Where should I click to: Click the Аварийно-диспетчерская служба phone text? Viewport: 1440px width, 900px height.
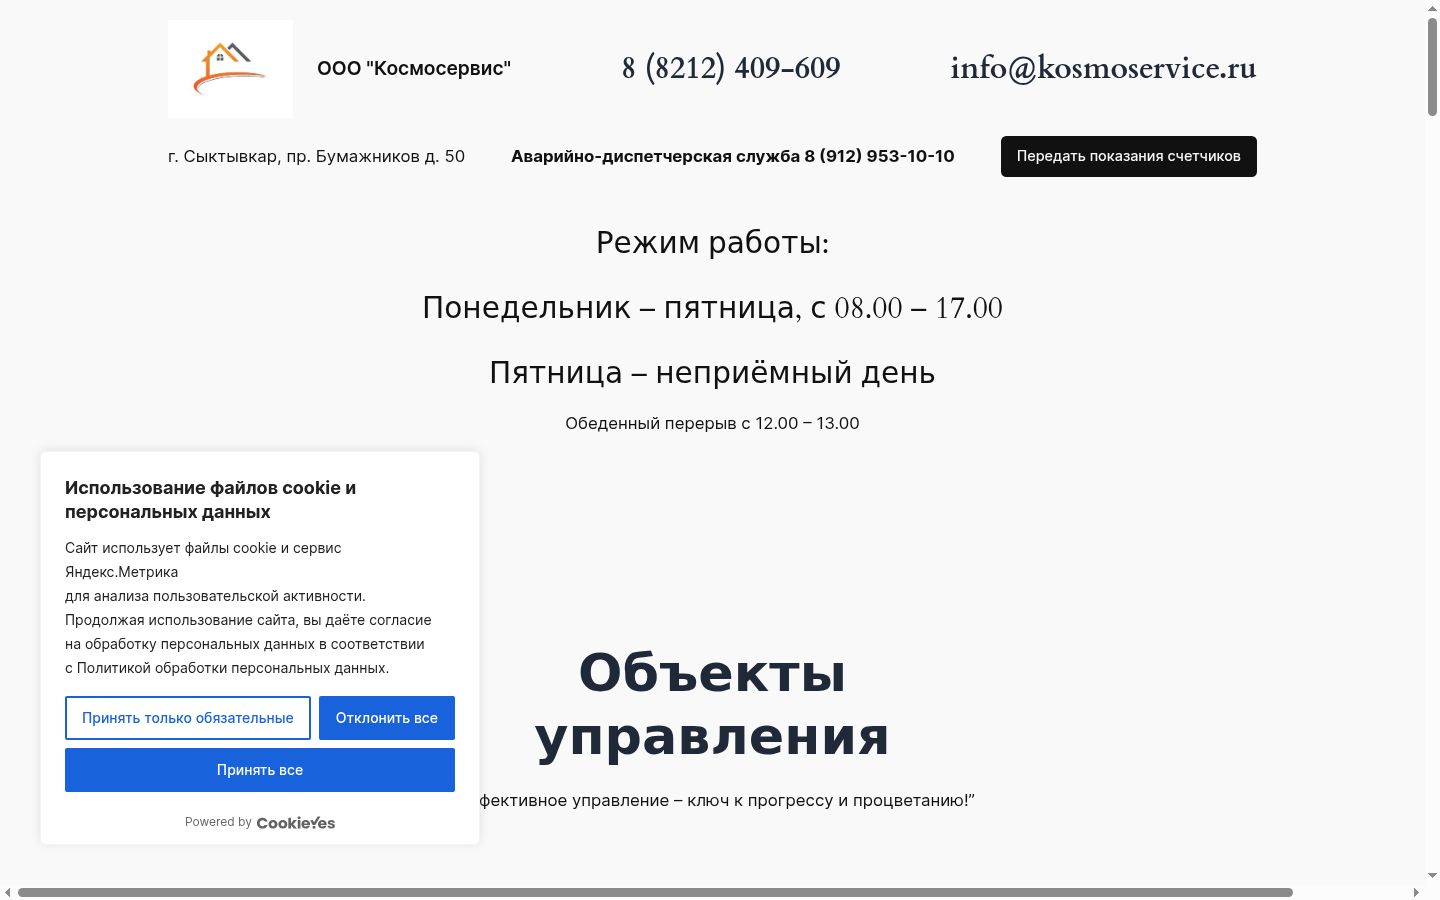pyautogui.click(x=733, y=156)
